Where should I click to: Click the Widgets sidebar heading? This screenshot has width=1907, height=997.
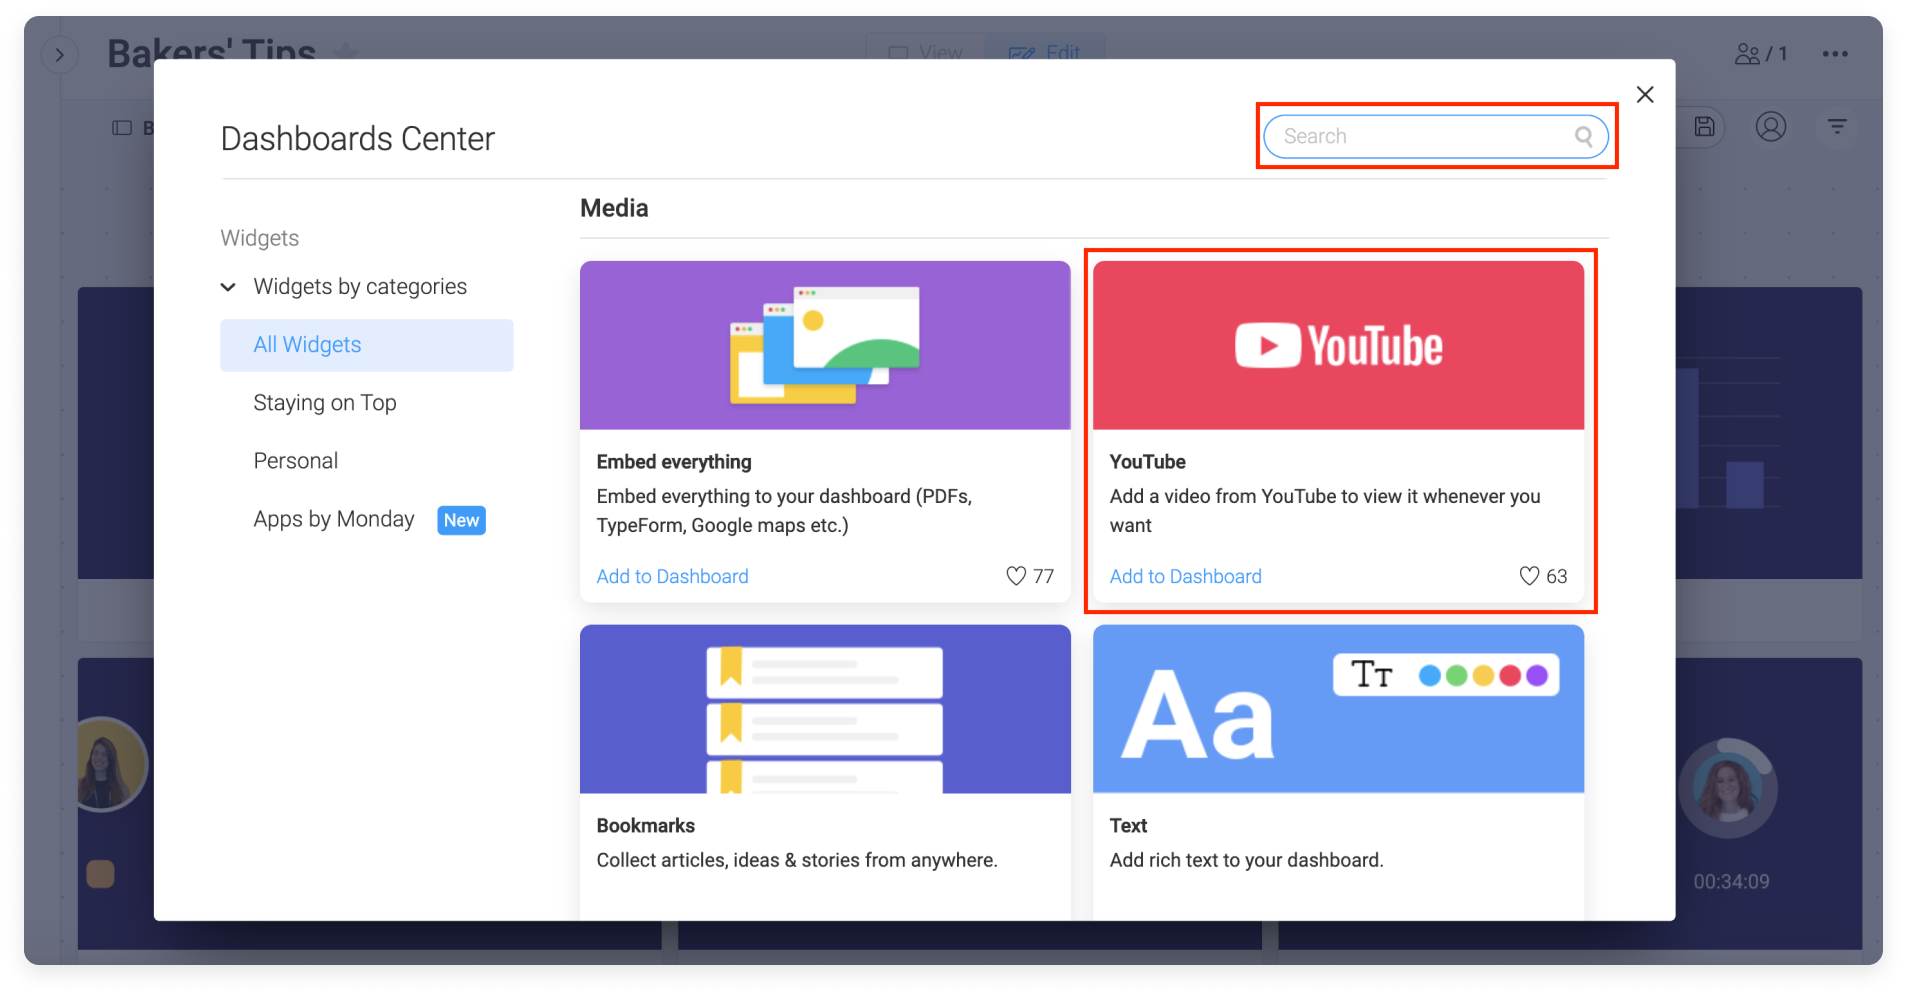tap(259, 238)
